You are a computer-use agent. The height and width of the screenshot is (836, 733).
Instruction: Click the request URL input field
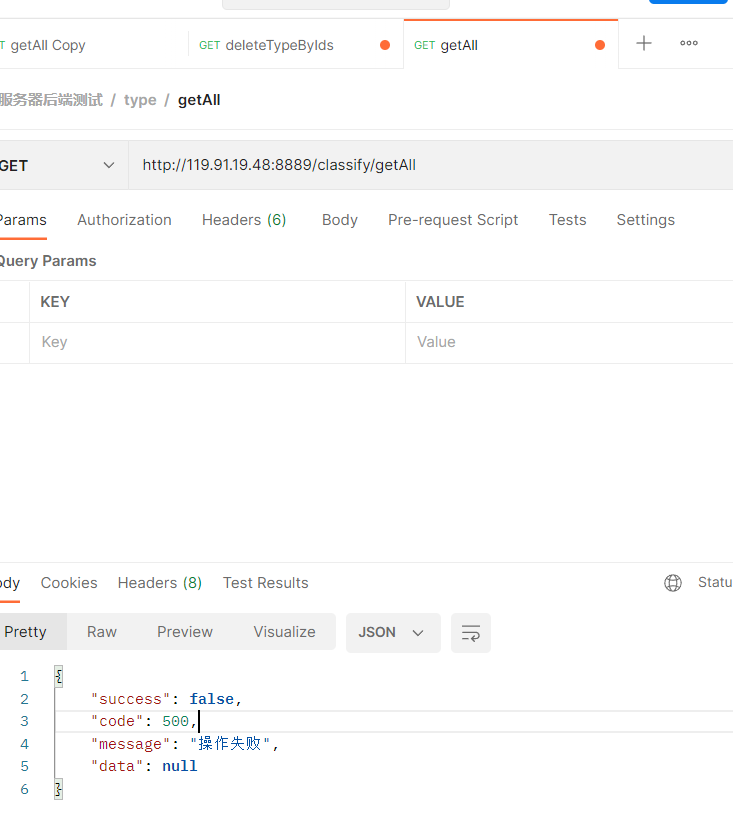pos(430,166)
